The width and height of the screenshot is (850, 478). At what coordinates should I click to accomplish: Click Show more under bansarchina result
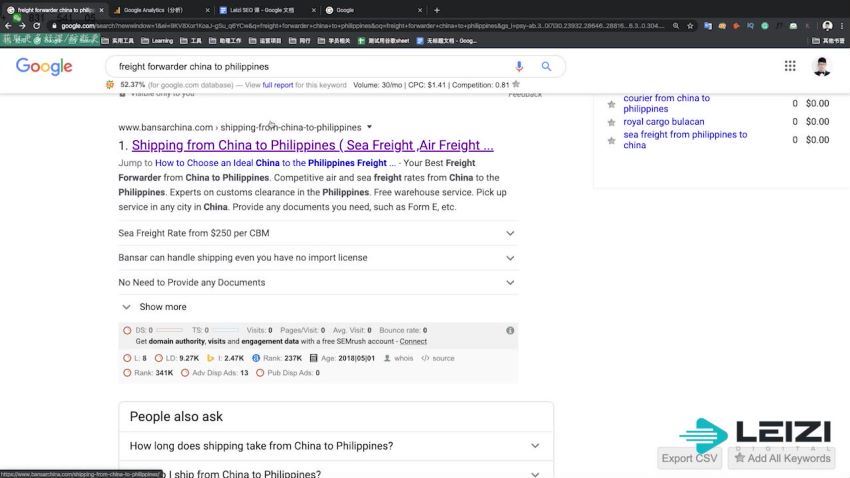(x=154, y=307)
